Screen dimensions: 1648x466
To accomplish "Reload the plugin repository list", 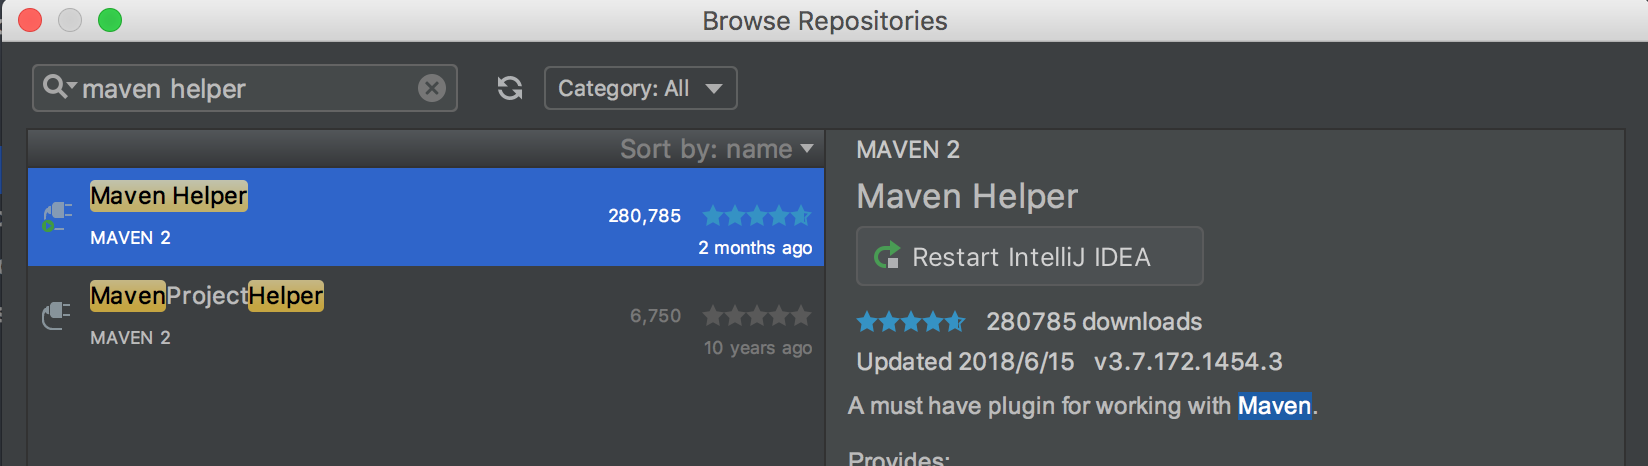I will click(x=510, y=88).
